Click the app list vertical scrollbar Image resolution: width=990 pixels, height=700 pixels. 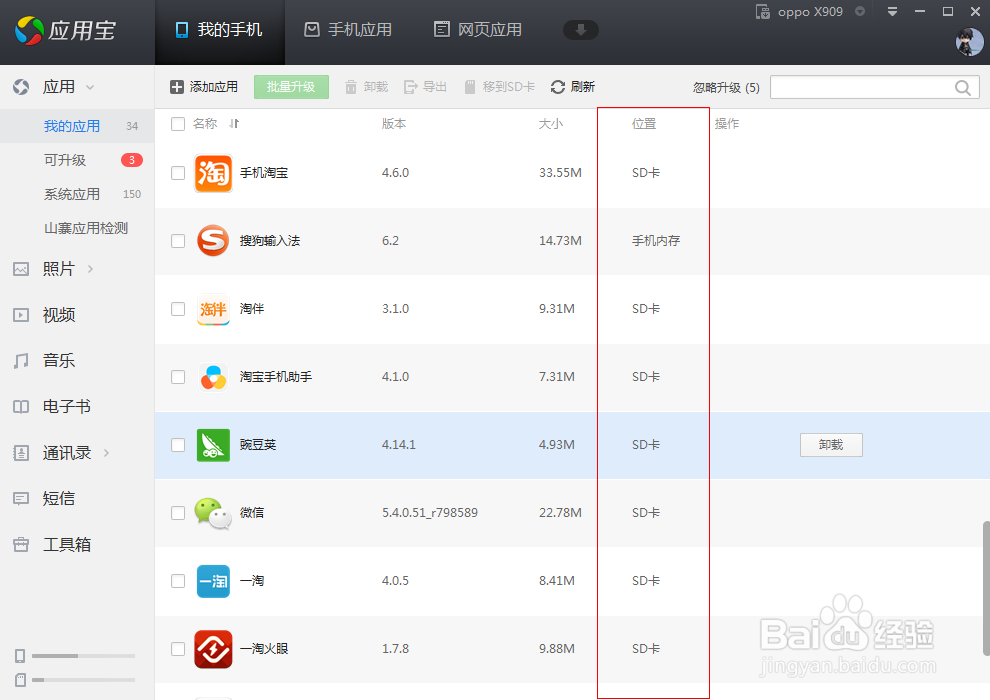click(986, 588)
